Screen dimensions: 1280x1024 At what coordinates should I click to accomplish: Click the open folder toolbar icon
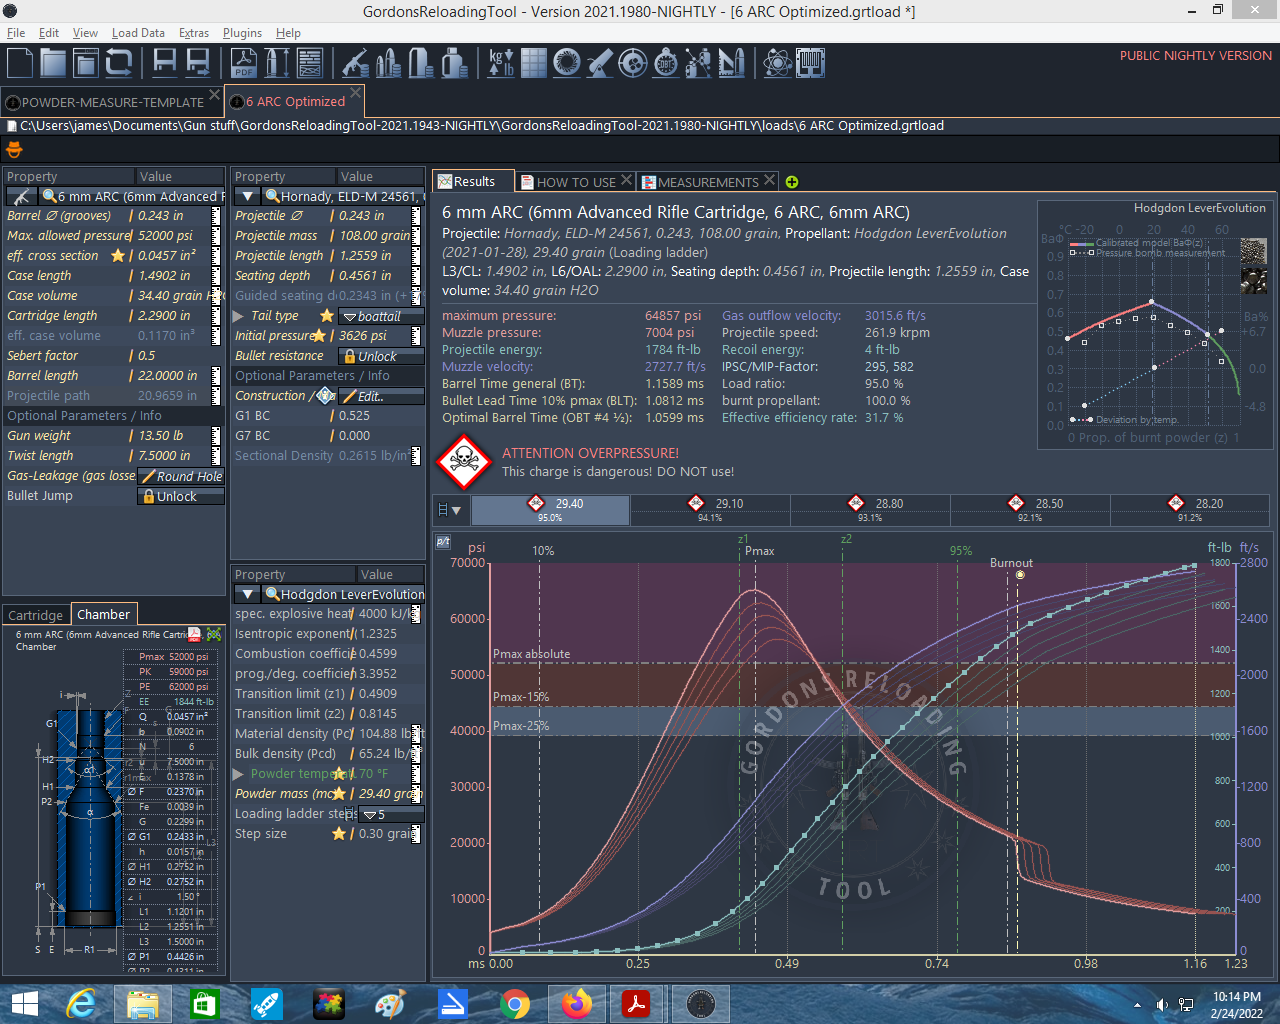pyautogui.click(x=53, y=63)
